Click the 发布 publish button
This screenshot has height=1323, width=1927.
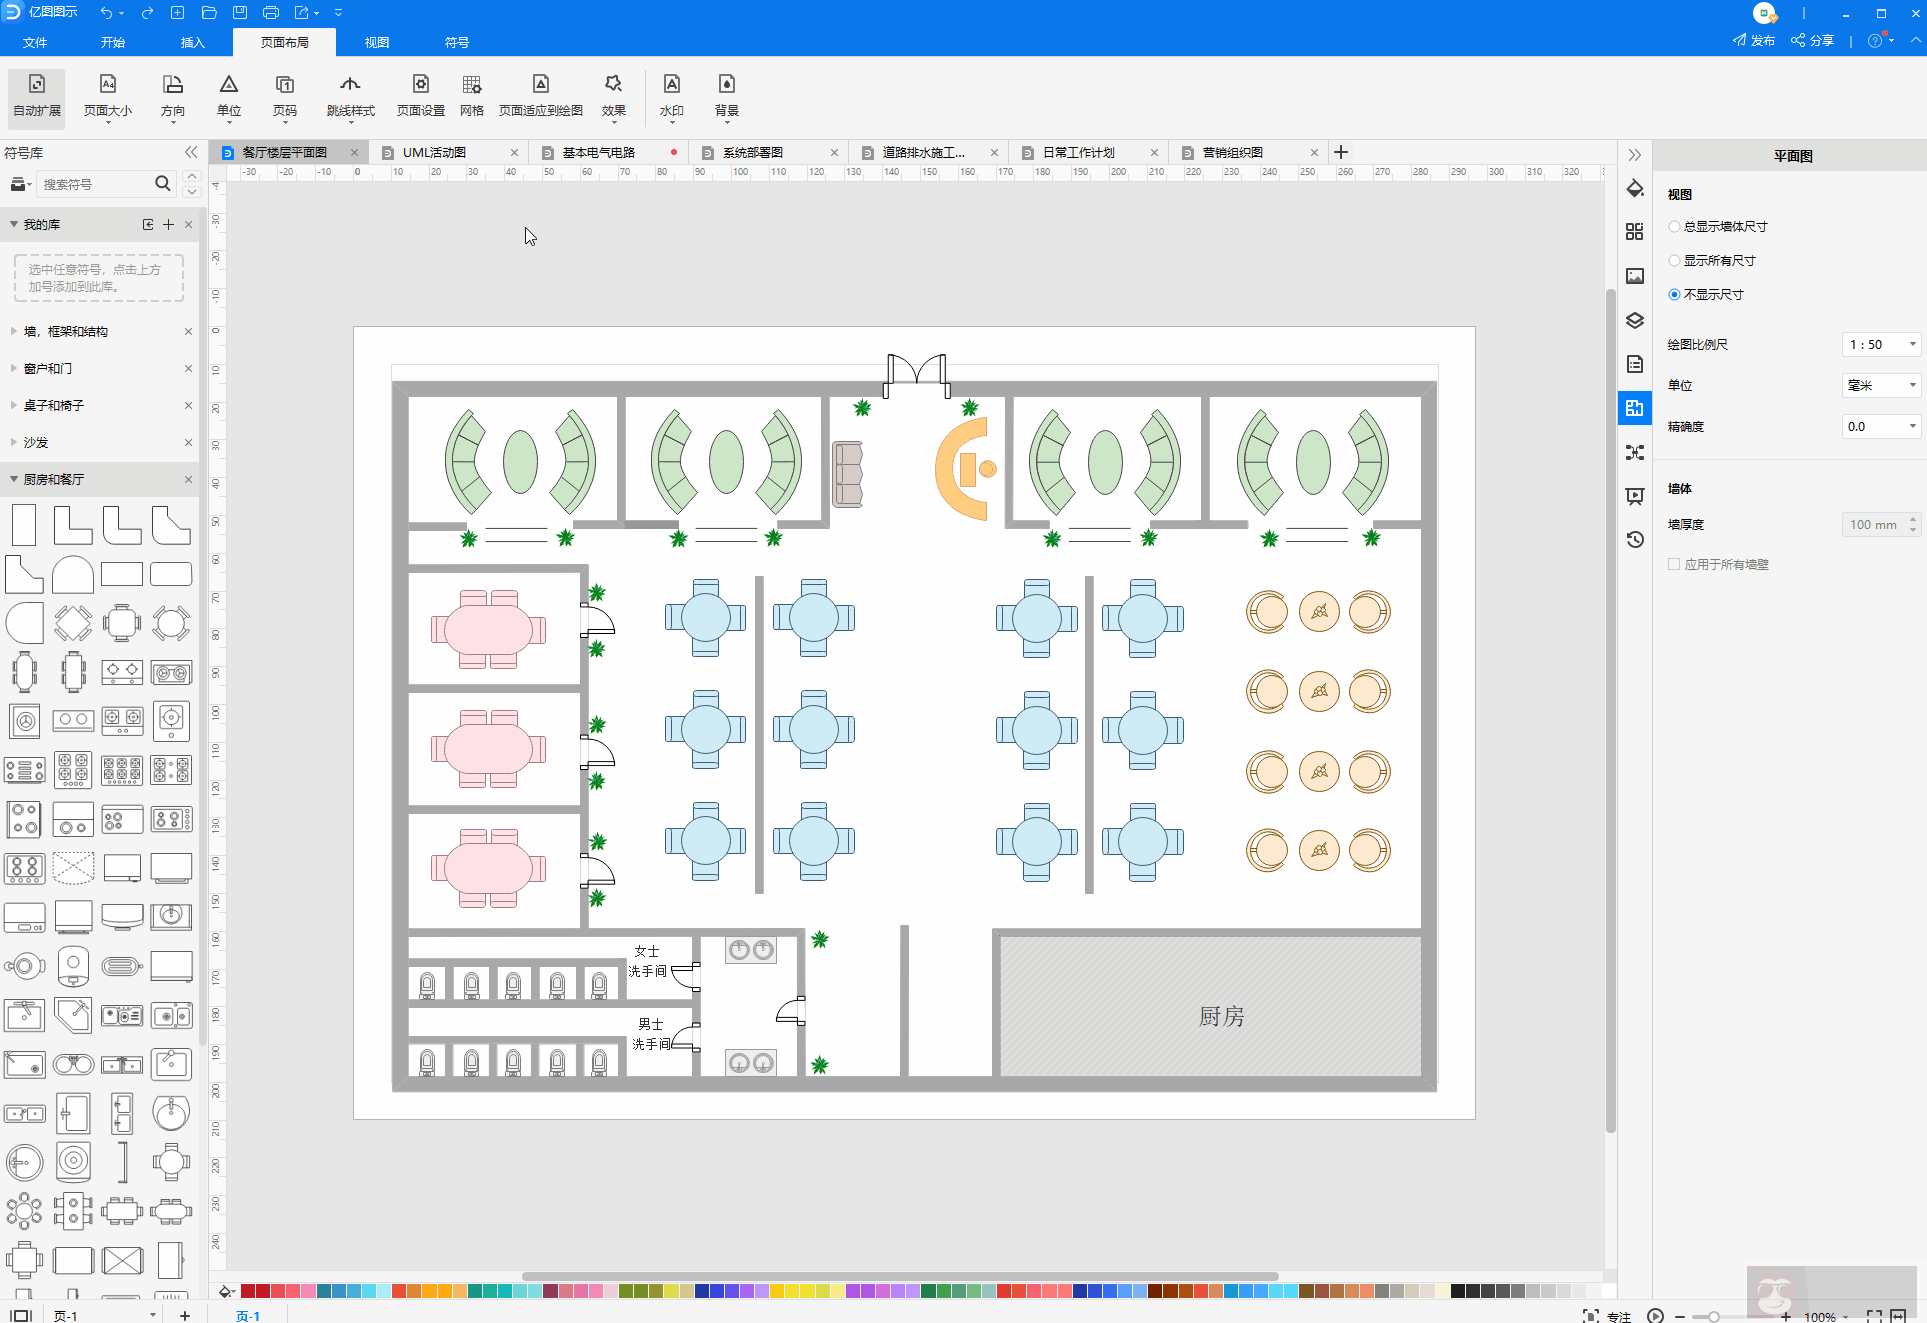click(1754, 41)
